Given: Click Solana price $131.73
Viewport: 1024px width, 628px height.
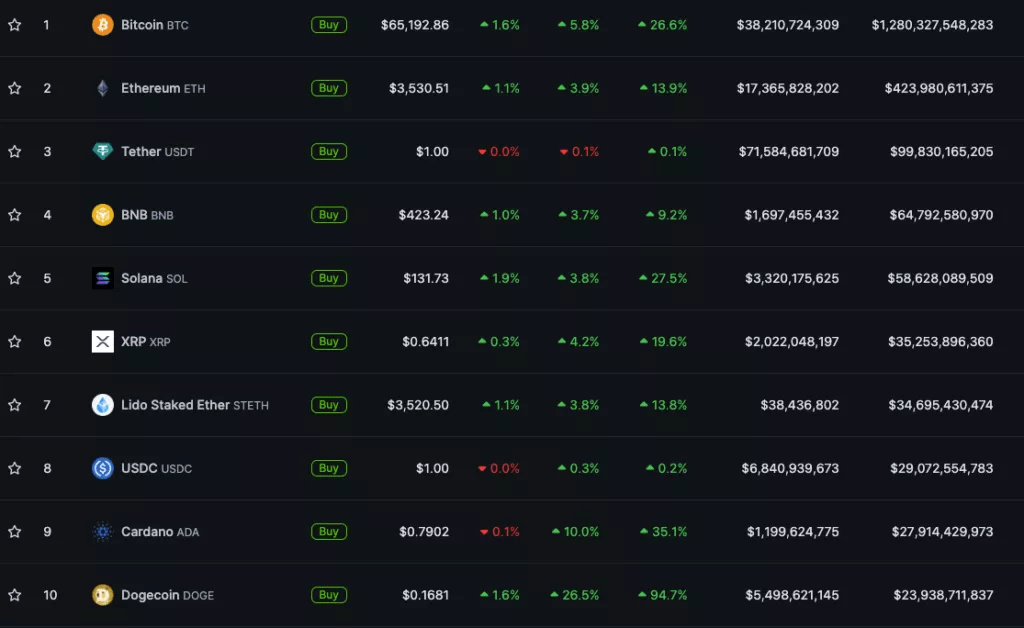Looking at the screenshot, I should click(426, 278).
